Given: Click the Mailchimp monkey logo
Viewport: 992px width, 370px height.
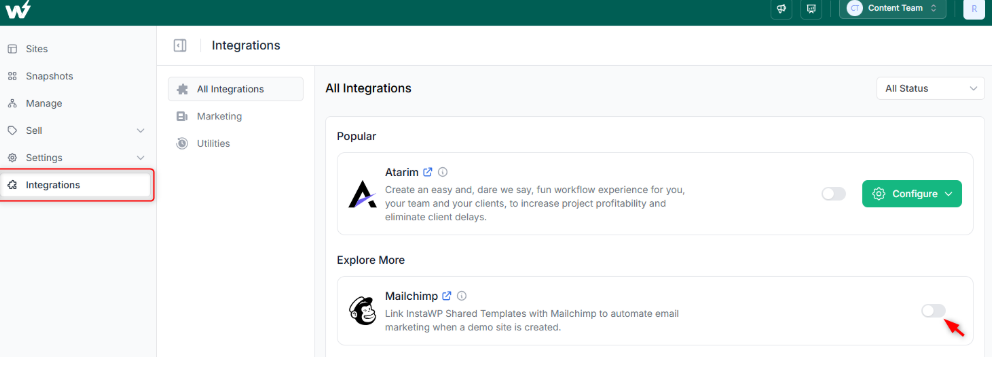Looking at the screenshot, I should 363,311.
